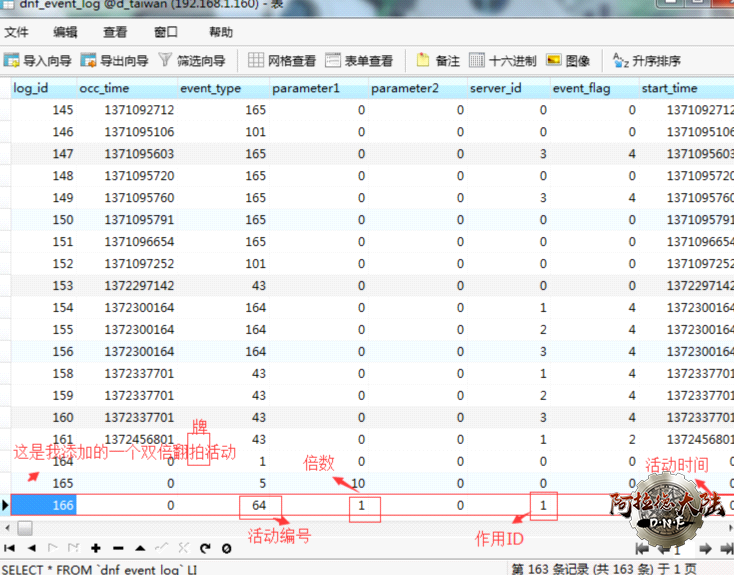Go to the previous record
Screen dimensions: 734x575
pos(31,548)
